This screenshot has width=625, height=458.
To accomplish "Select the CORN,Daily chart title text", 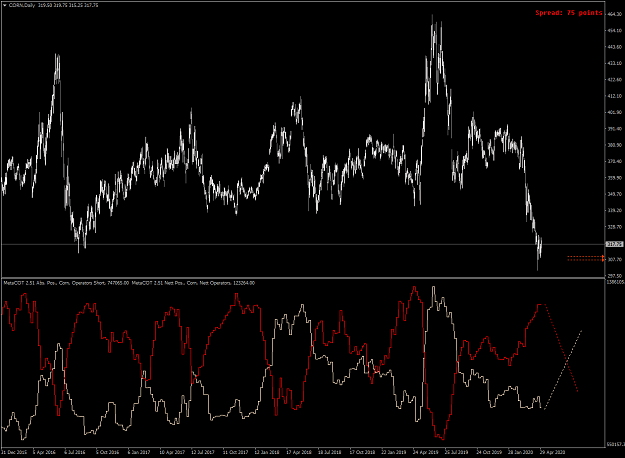I will (22, 5).
